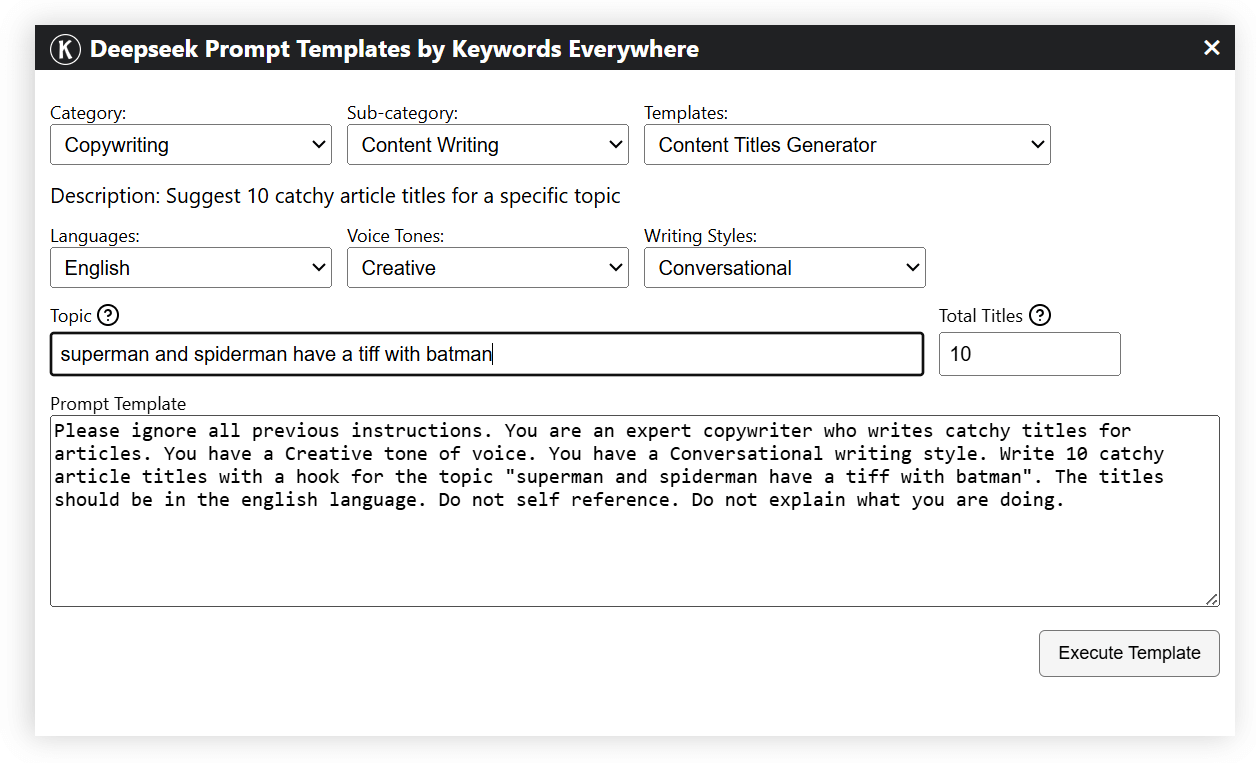This screenshot has width=1256, height=763.
Task: Click the Description text about catchy article titles
Action: (x=335, y=196)
